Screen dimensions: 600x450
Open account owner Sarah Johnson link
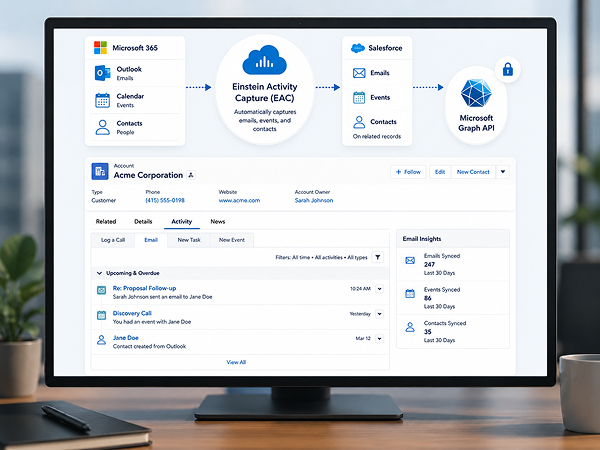(314, 200)
